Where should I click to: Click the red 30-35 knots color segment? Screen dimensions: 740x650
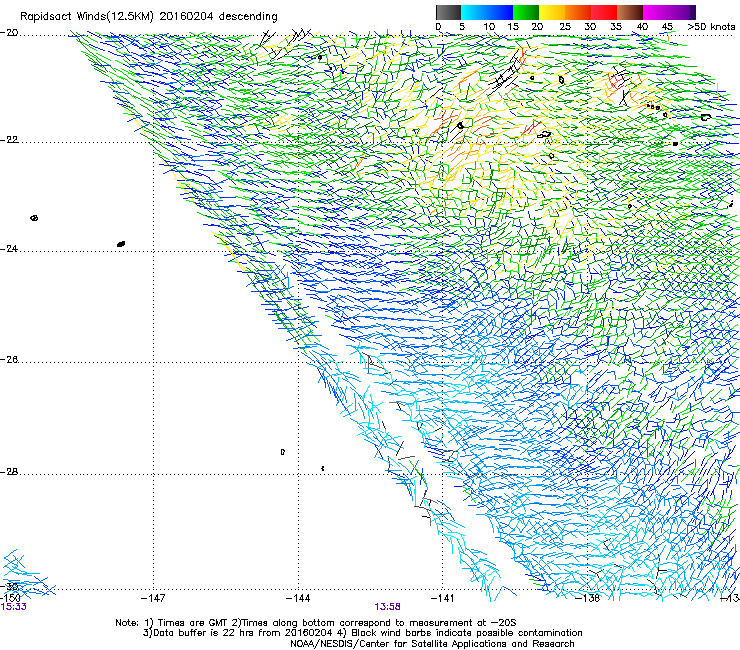(x=604, y=12)
